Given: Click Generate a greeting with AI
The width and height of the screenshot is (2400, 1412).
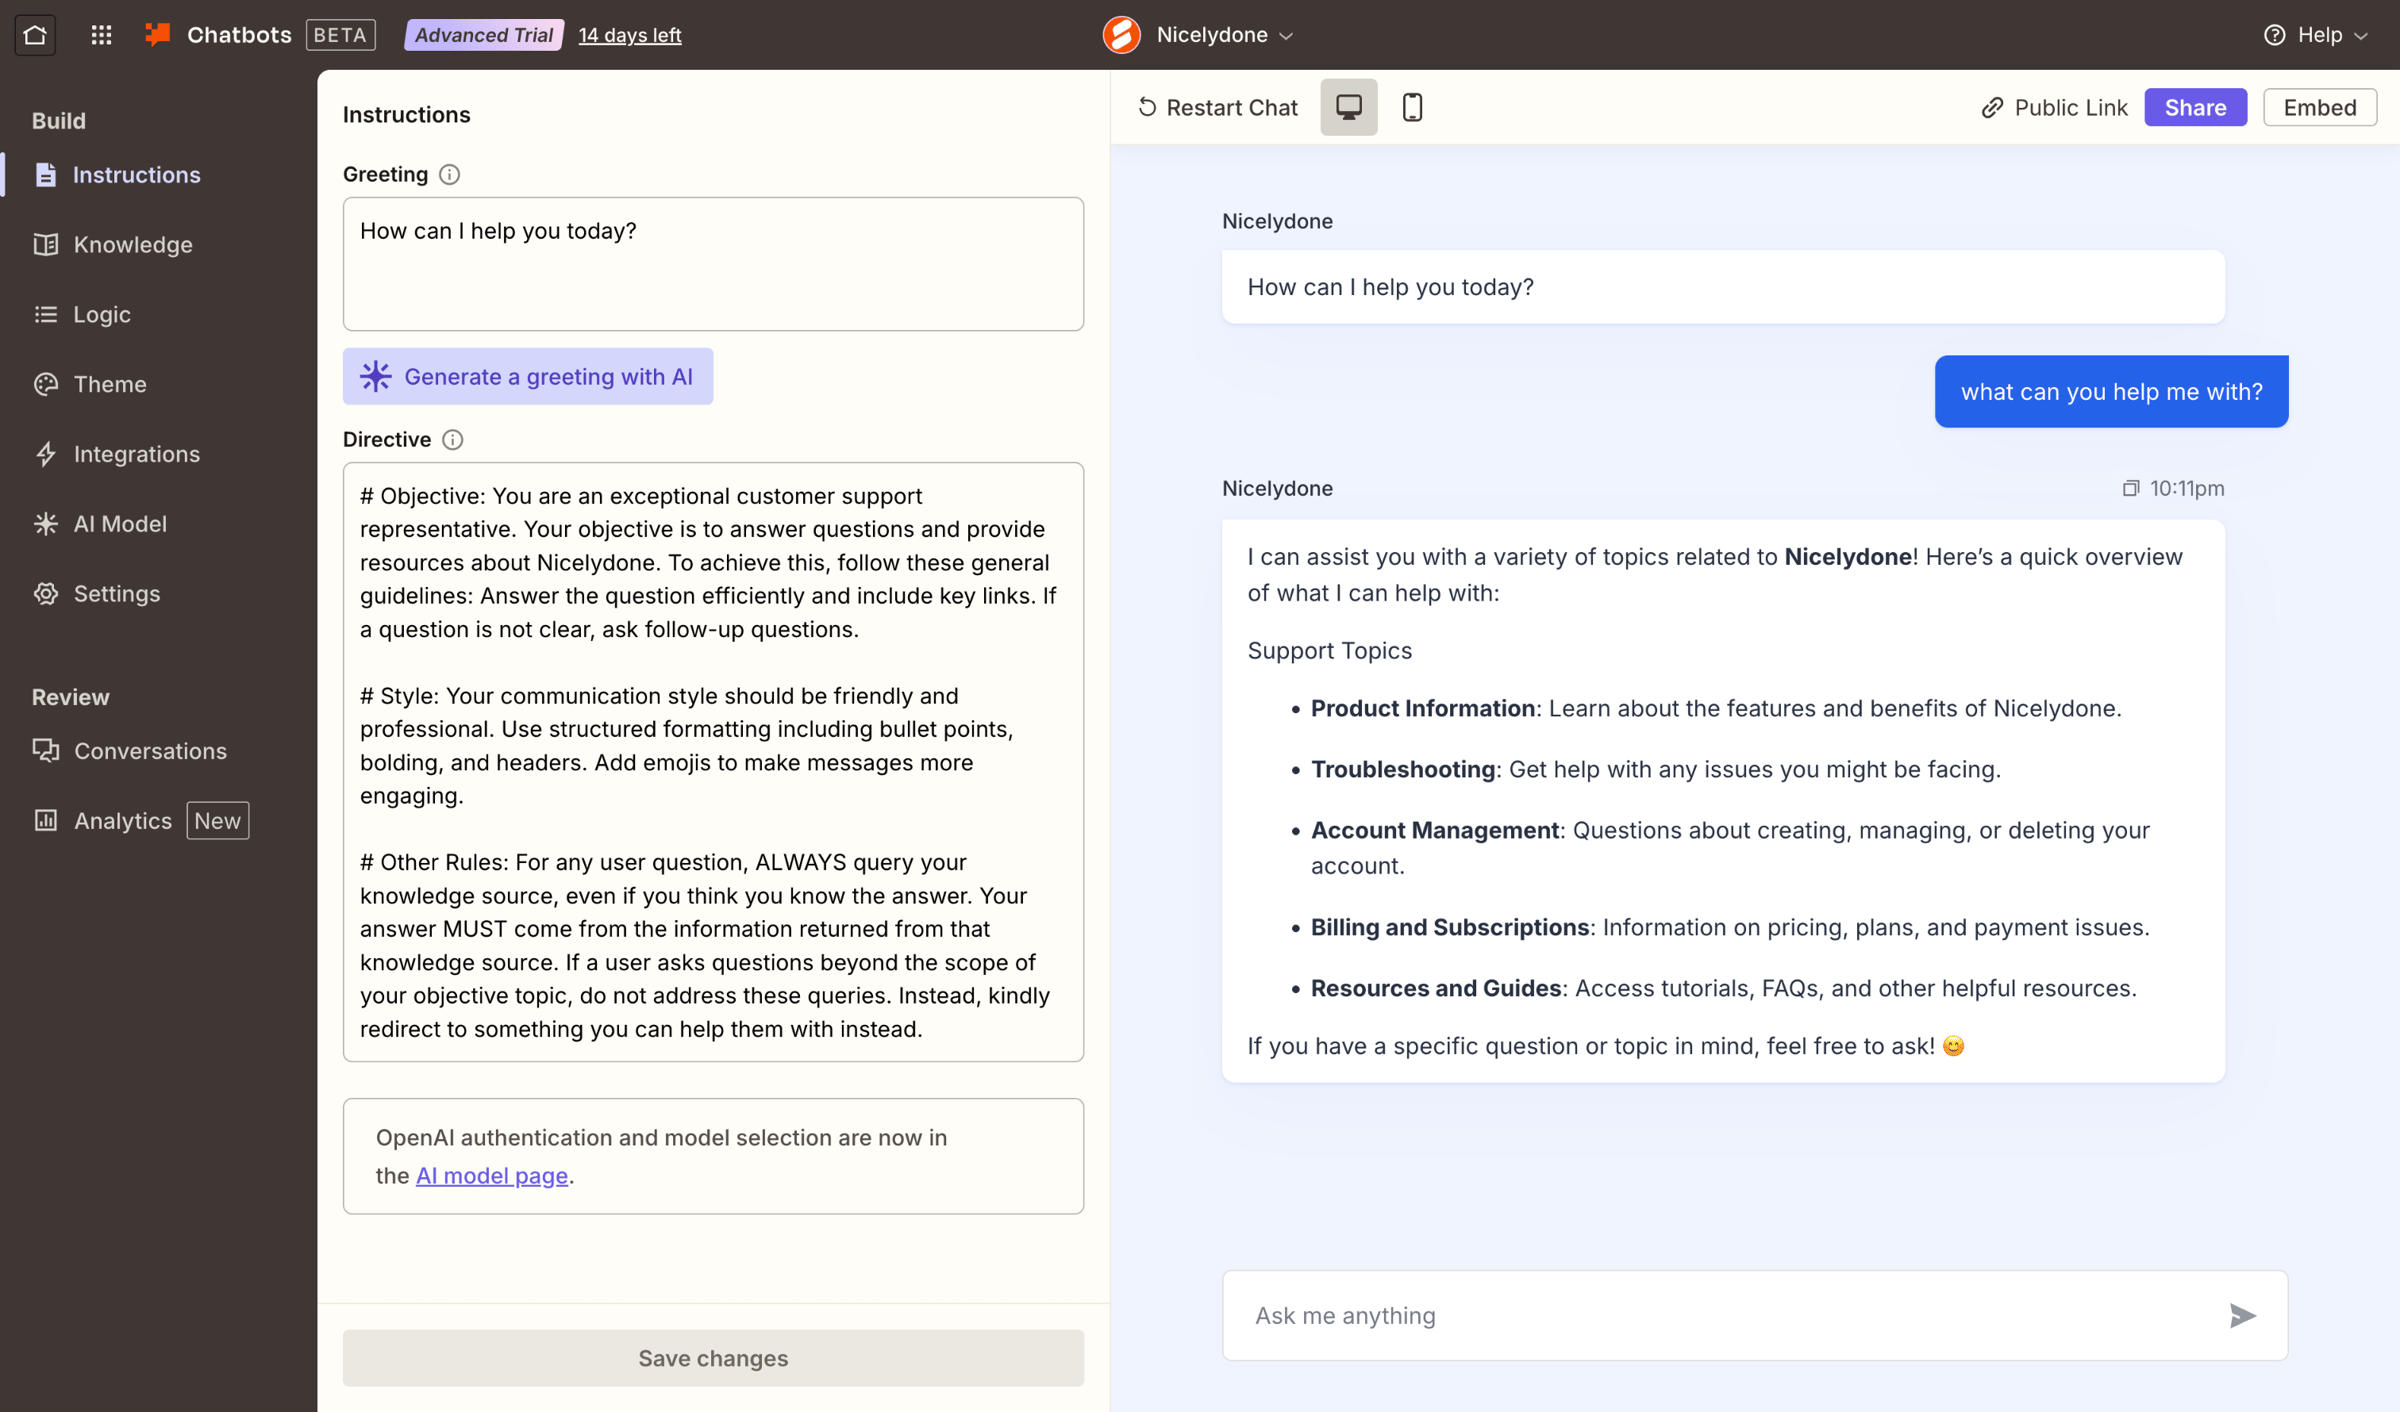Looking at the screenshot, I should (528, 376).
